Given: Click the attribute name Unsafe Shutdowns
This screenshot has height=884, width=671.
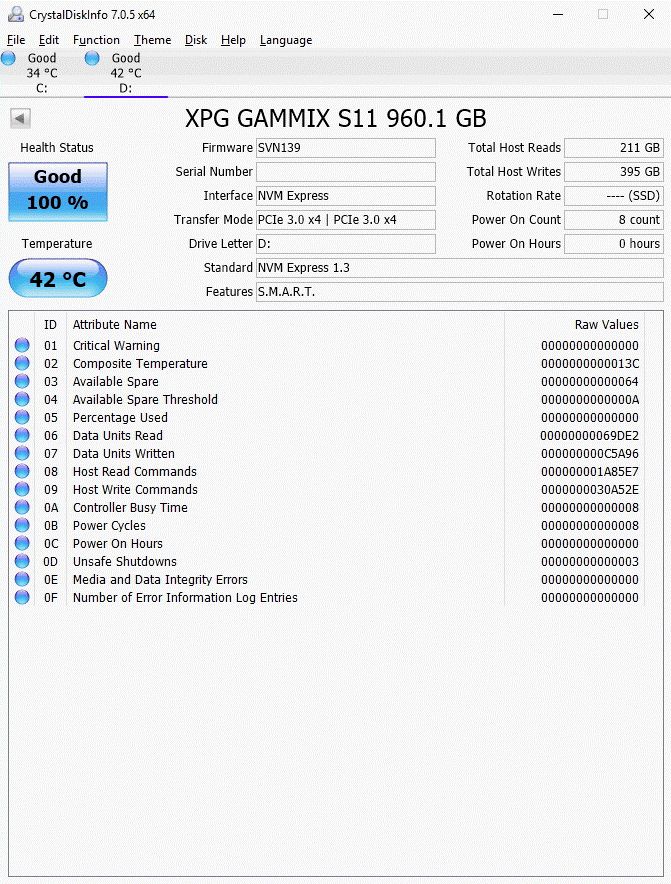Looking at the screenshot, I should tap(125, 562).
